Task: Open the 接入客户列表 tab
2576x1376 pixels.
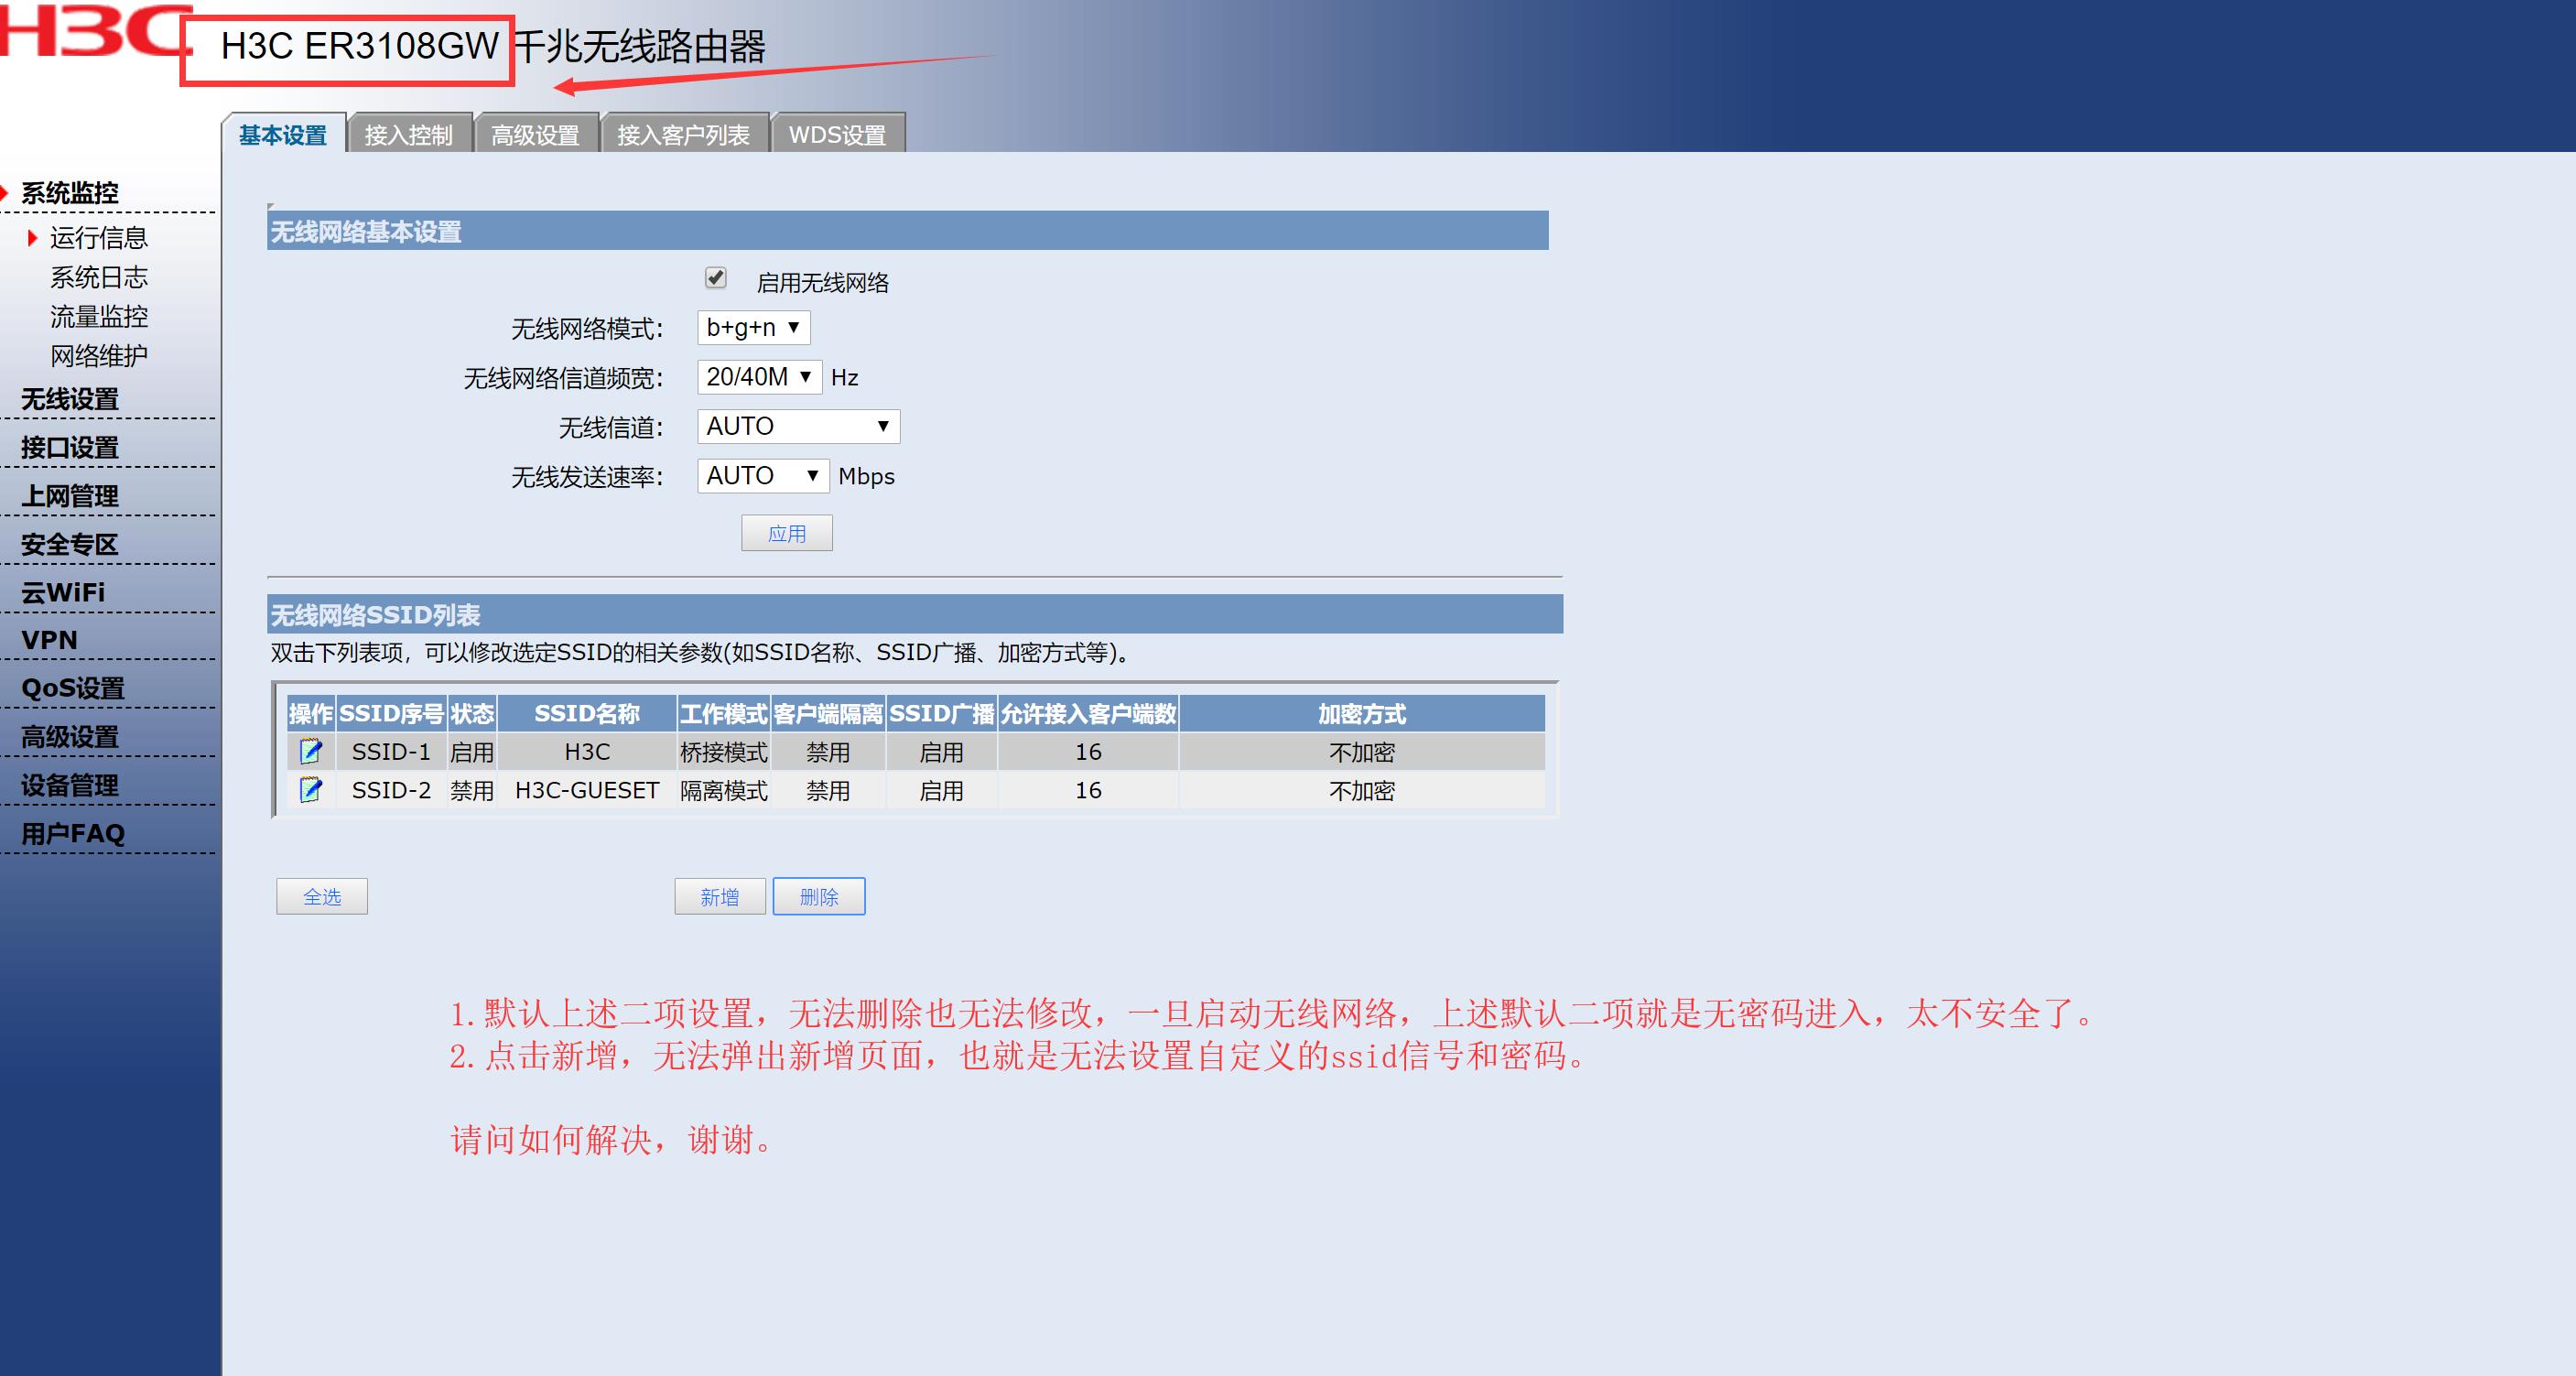Action: (x=683, y=135)
